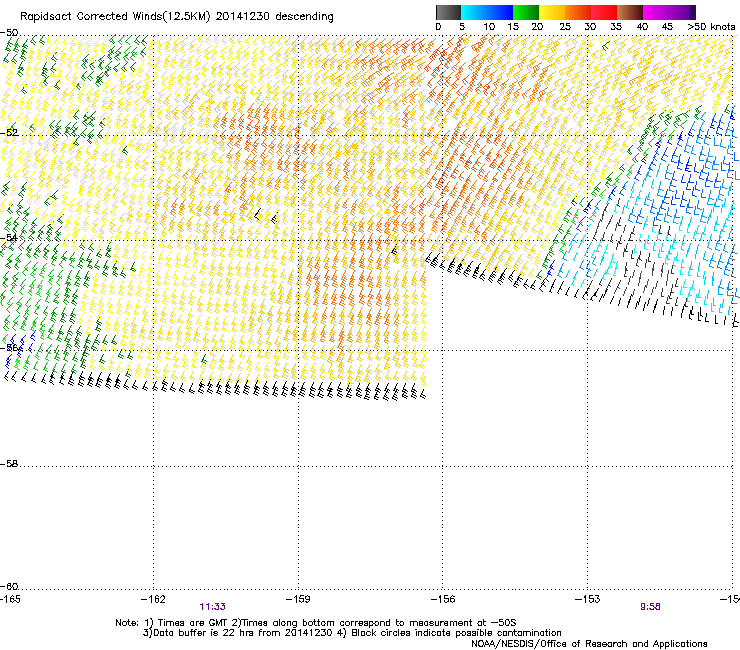Click the NOAA/NESDIS credit text

pos(589,644)
